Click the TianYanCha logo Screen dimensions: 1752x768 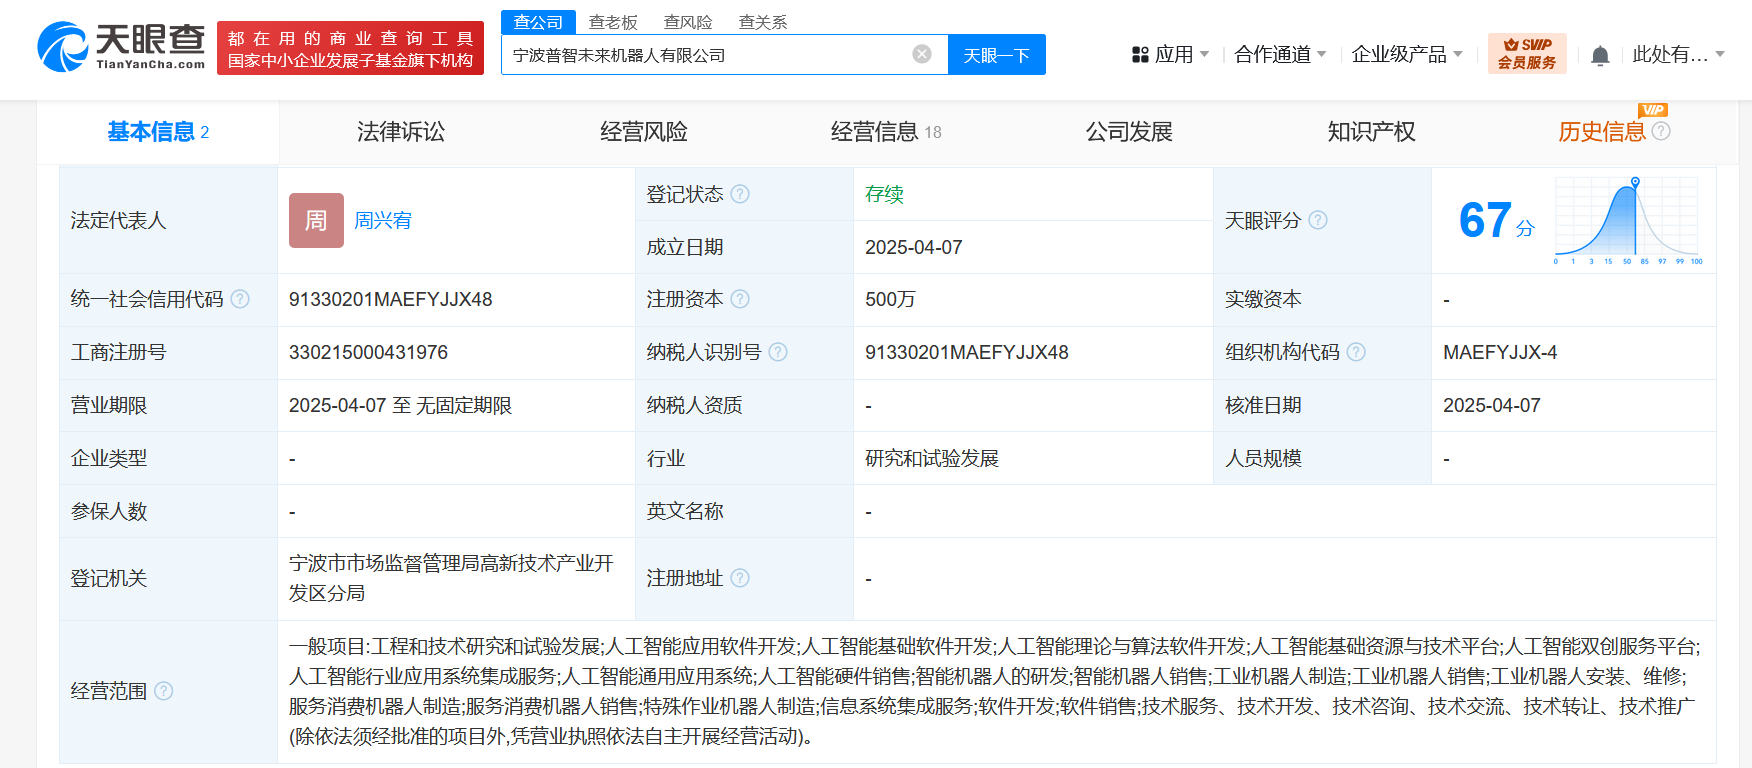pos(121,47)
